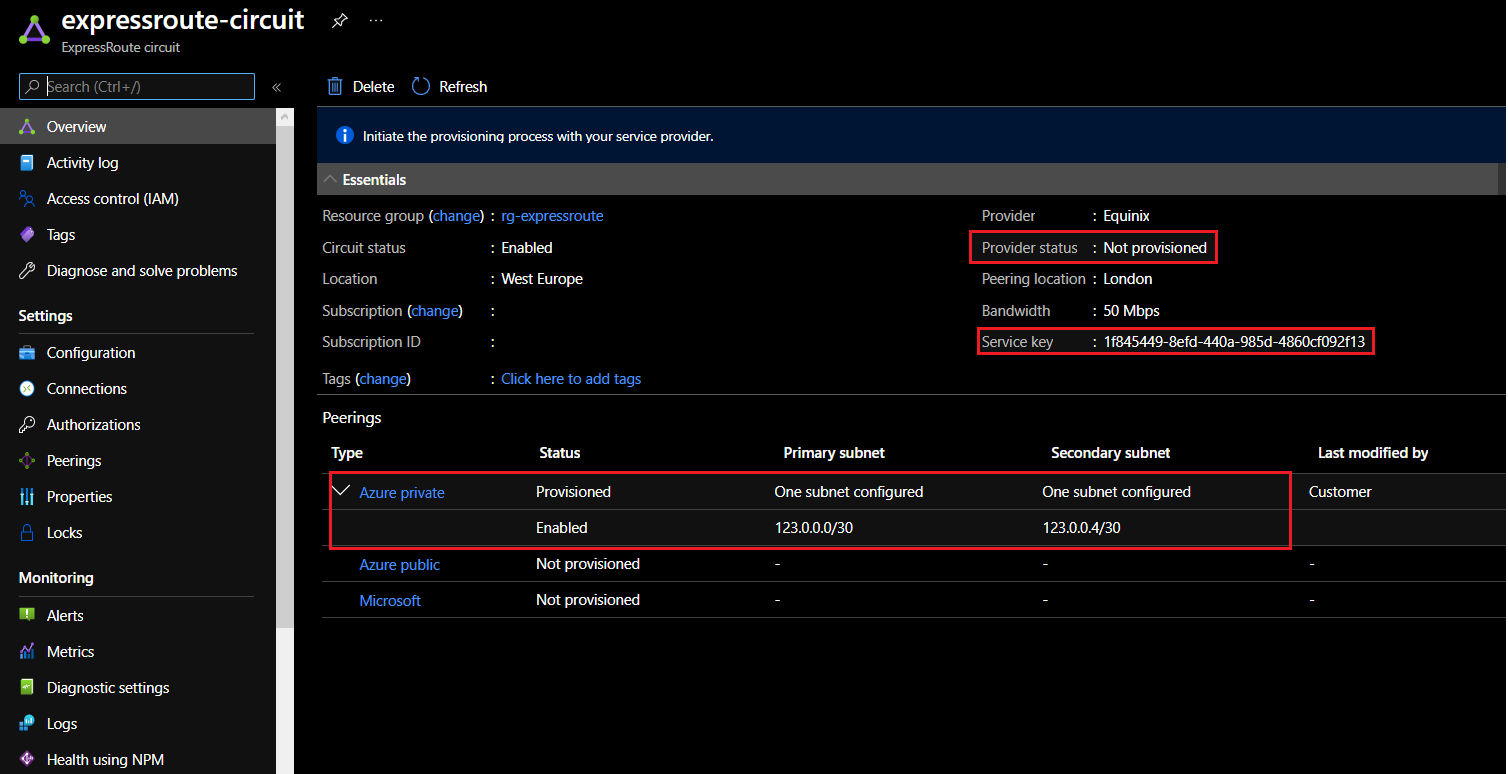The width and height of the screenshot is (1508, 774).
Task: Click the Peering location London value
Action: [1128, 279]
